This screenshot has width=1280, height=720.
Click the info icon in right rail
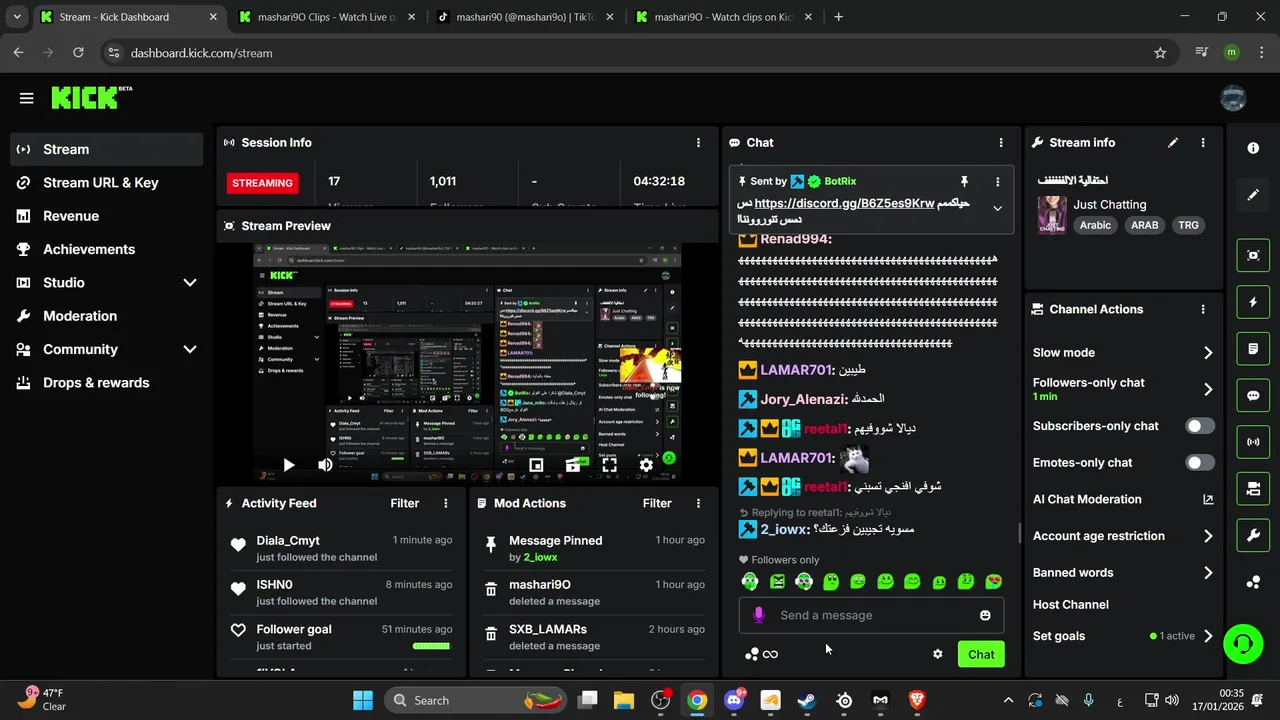click(1253, 148)
